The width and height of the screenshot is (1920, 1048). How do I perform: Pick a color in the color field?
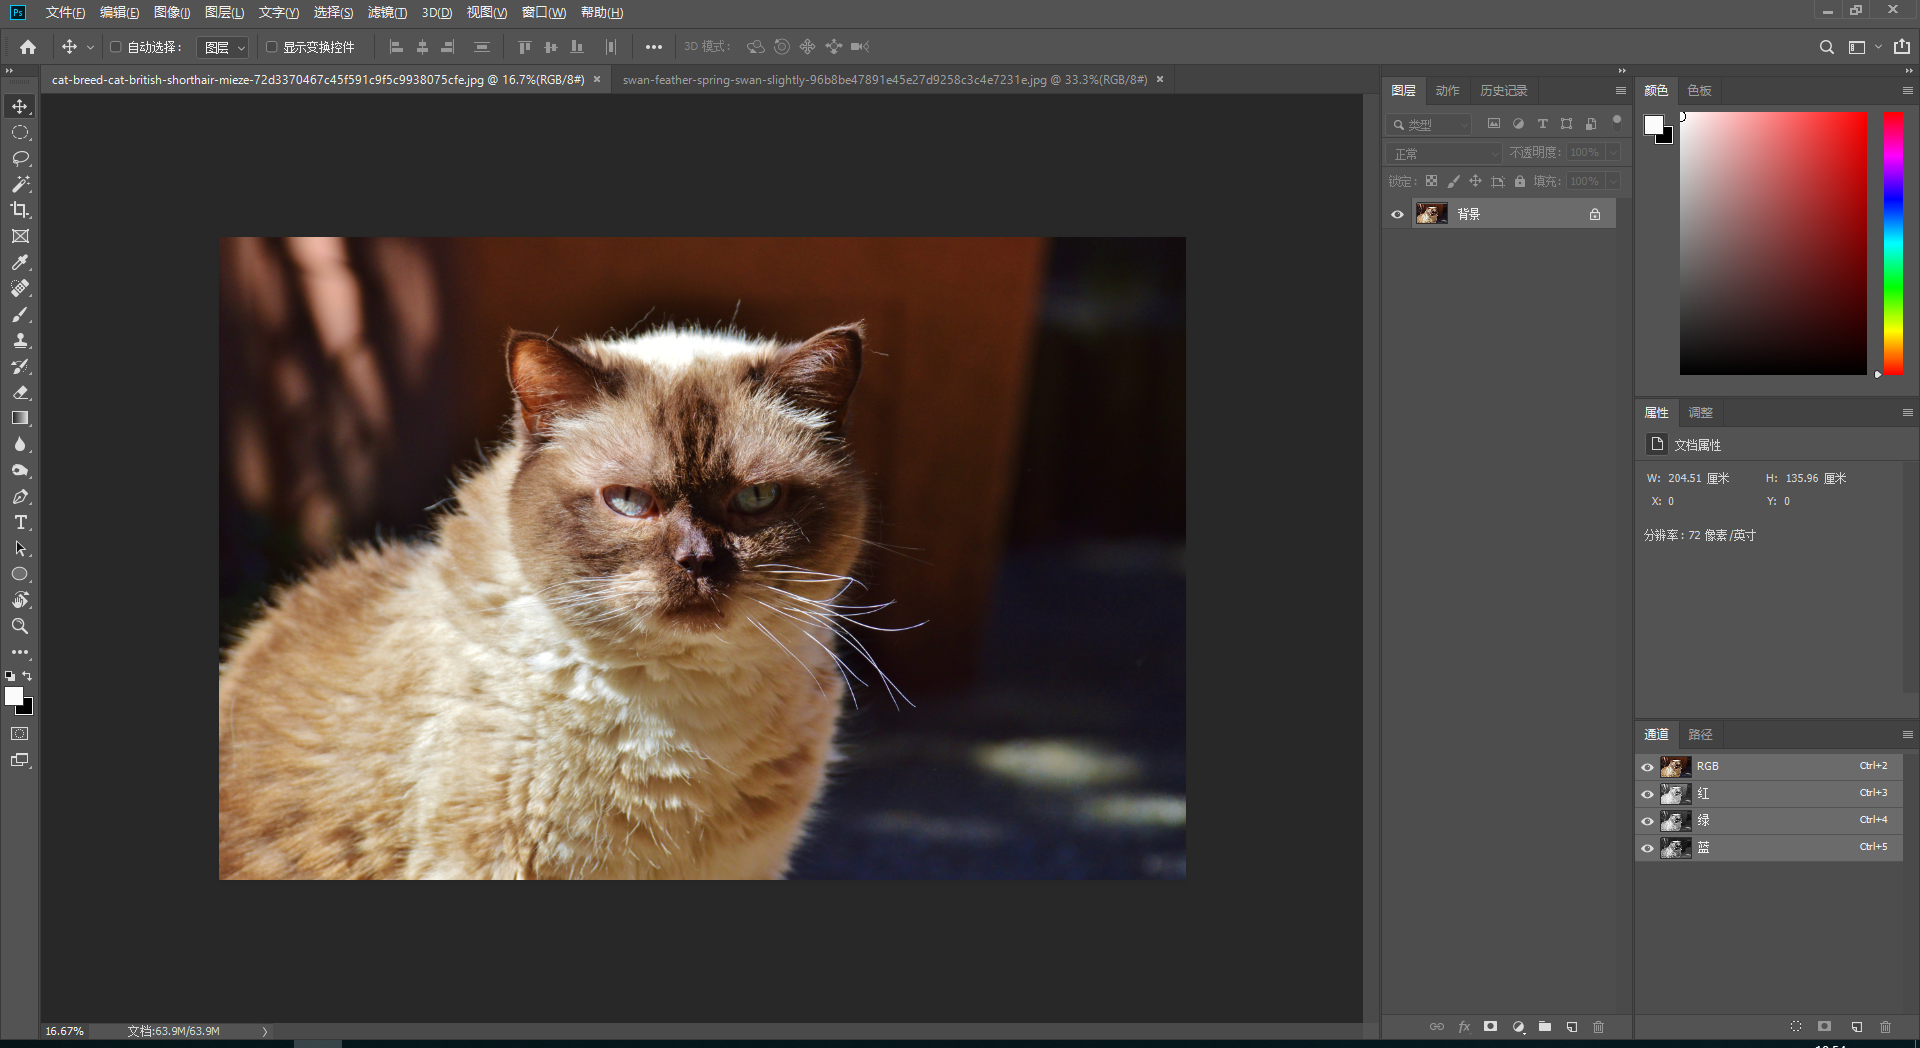pyautogui.click(x=1773, y=243)
